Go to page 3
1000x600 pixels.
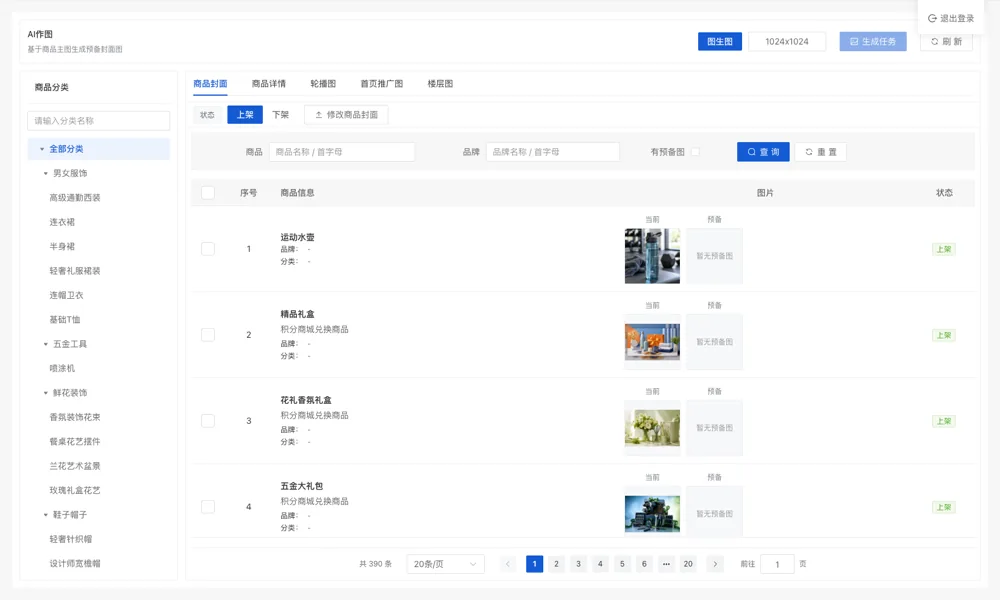coord(578,564)
